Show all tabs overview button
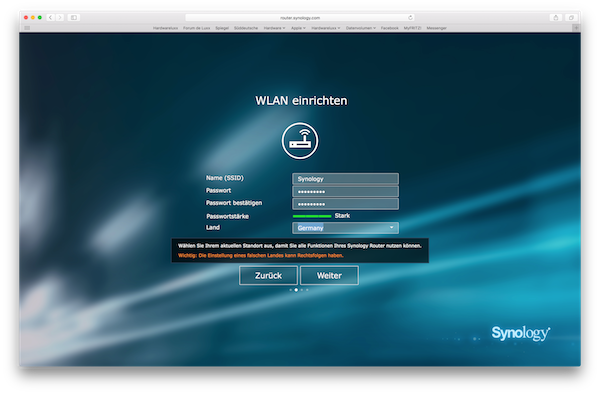 (571, 18)
